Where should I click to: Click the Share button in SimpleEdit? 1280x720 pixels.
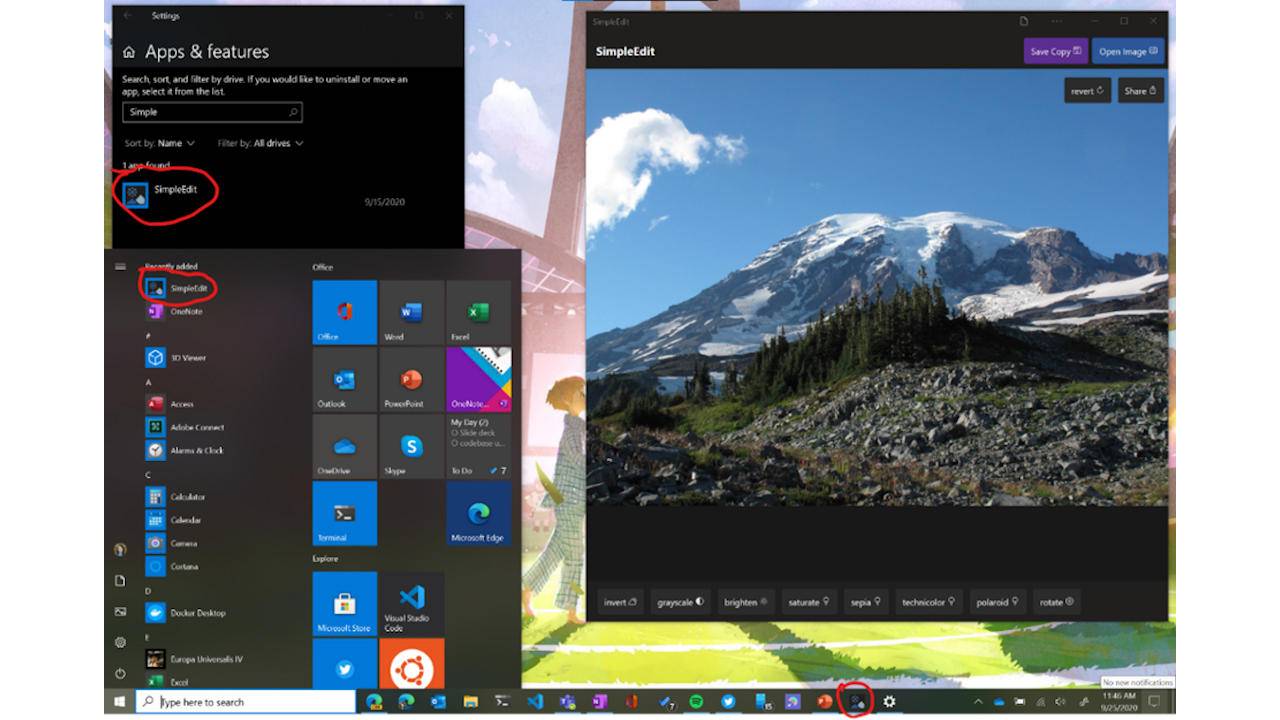tap(1140, 91)
